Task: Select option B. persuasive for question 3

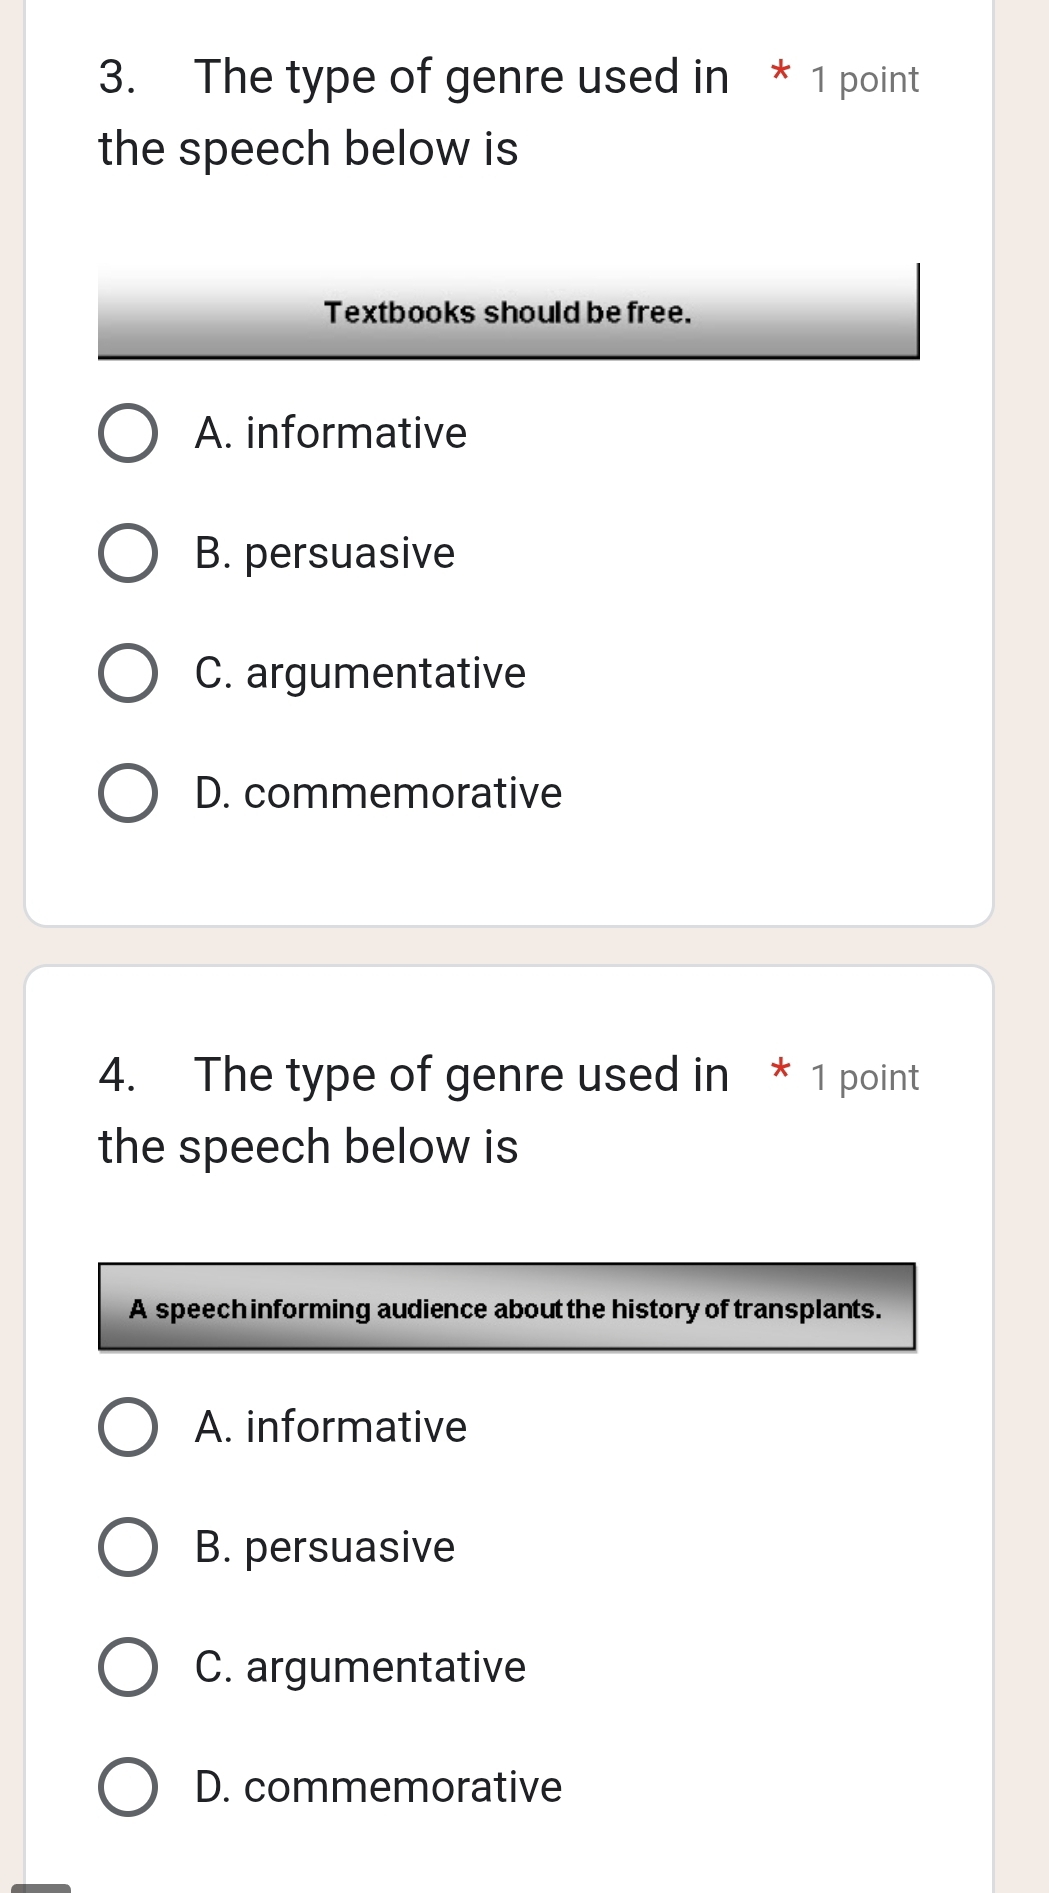Action: point(128,553)
